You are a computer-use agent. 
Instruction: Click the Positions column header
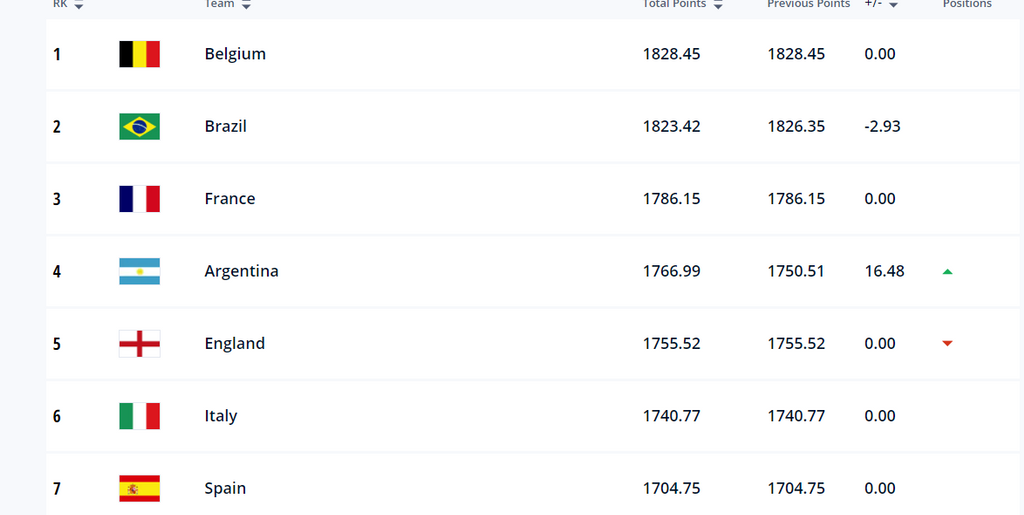pyautogui.click(x=967, y=4)
